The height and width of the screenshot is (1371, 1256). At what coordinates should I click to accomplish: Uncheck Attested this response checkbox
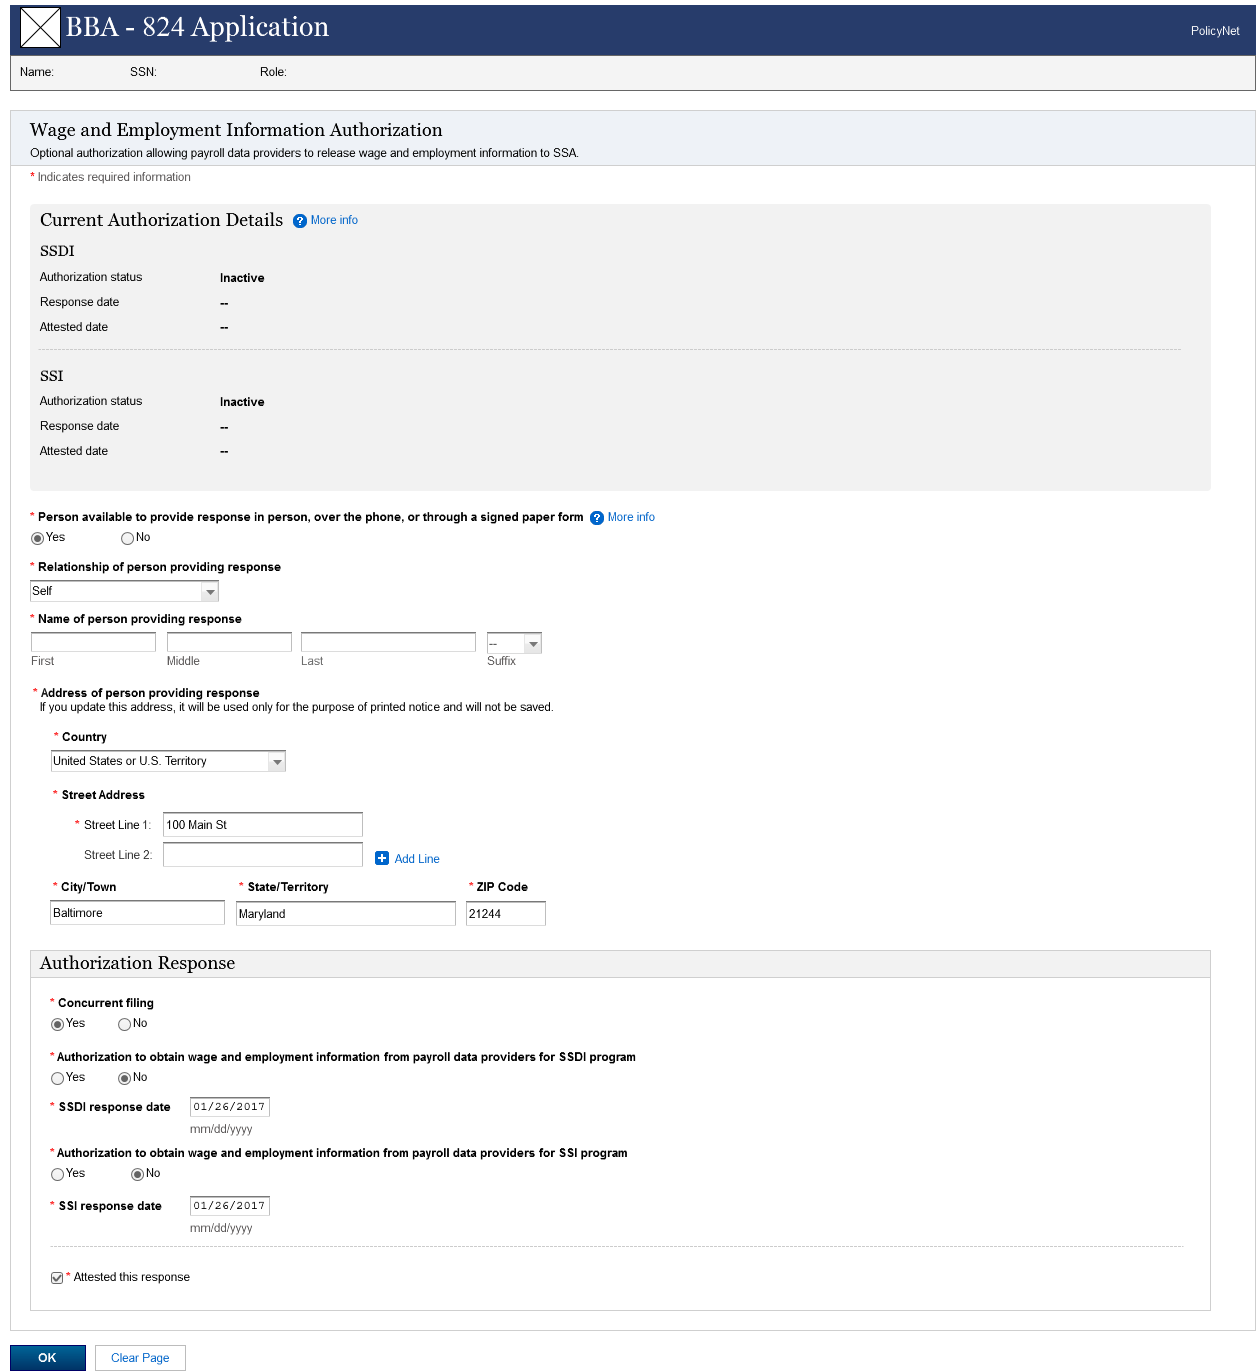tap(57, 1278)
